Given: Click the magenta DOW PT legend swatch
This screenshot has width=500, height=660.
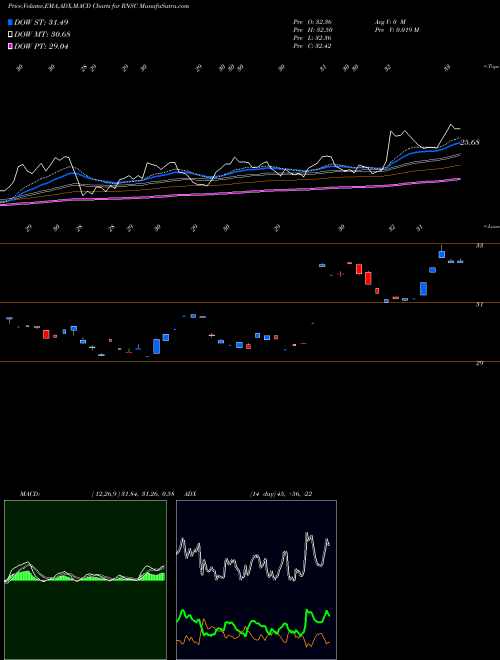Looking at the screenshot, I should [x=11, y=46].
